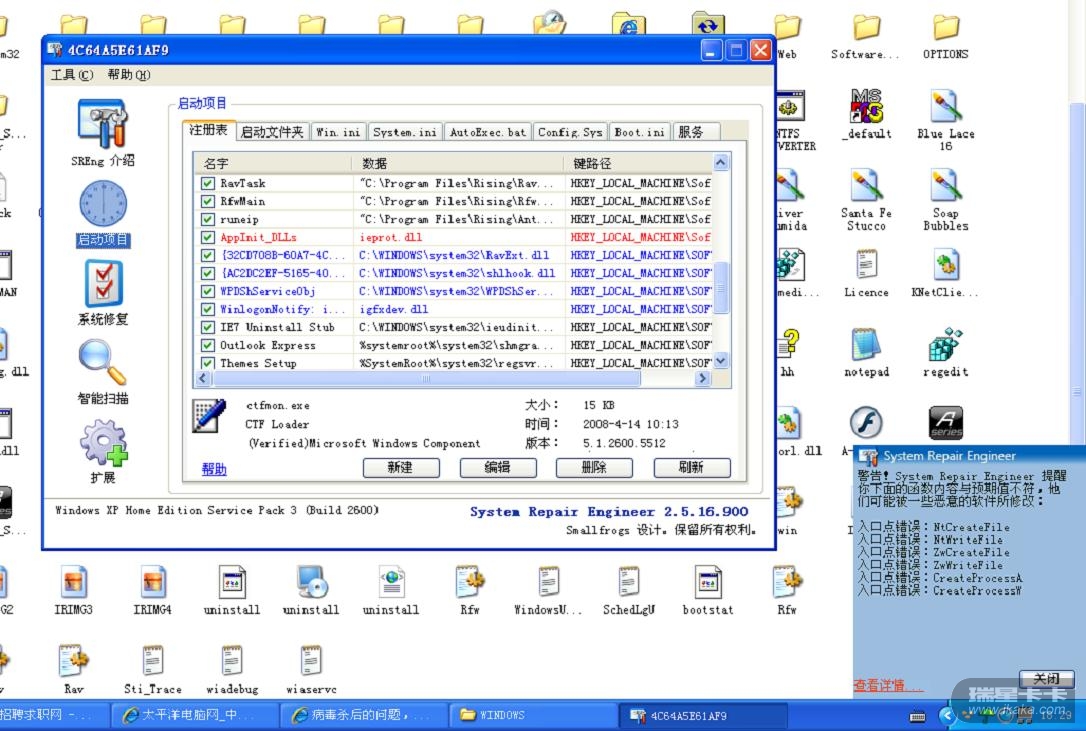Click the 刷新 button
1086x731 pixels.
coord(691,468)
